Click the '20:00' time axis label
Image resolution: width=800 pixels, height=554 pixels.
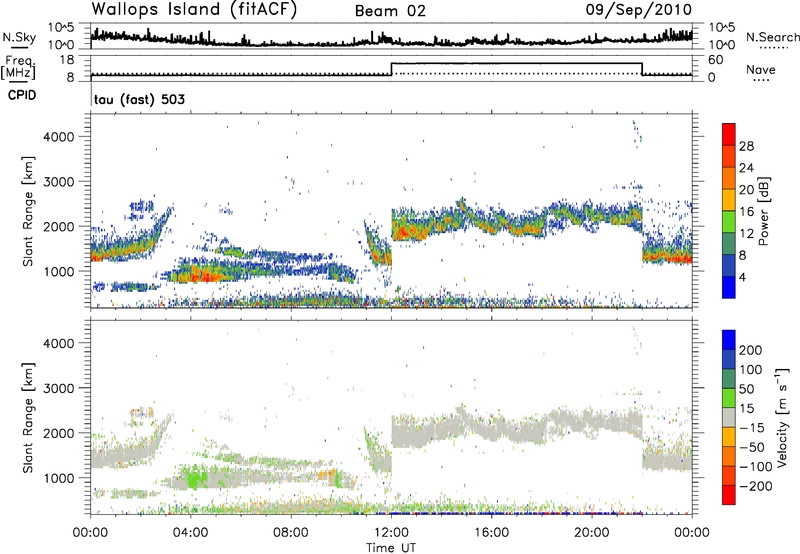pos(591,533)
